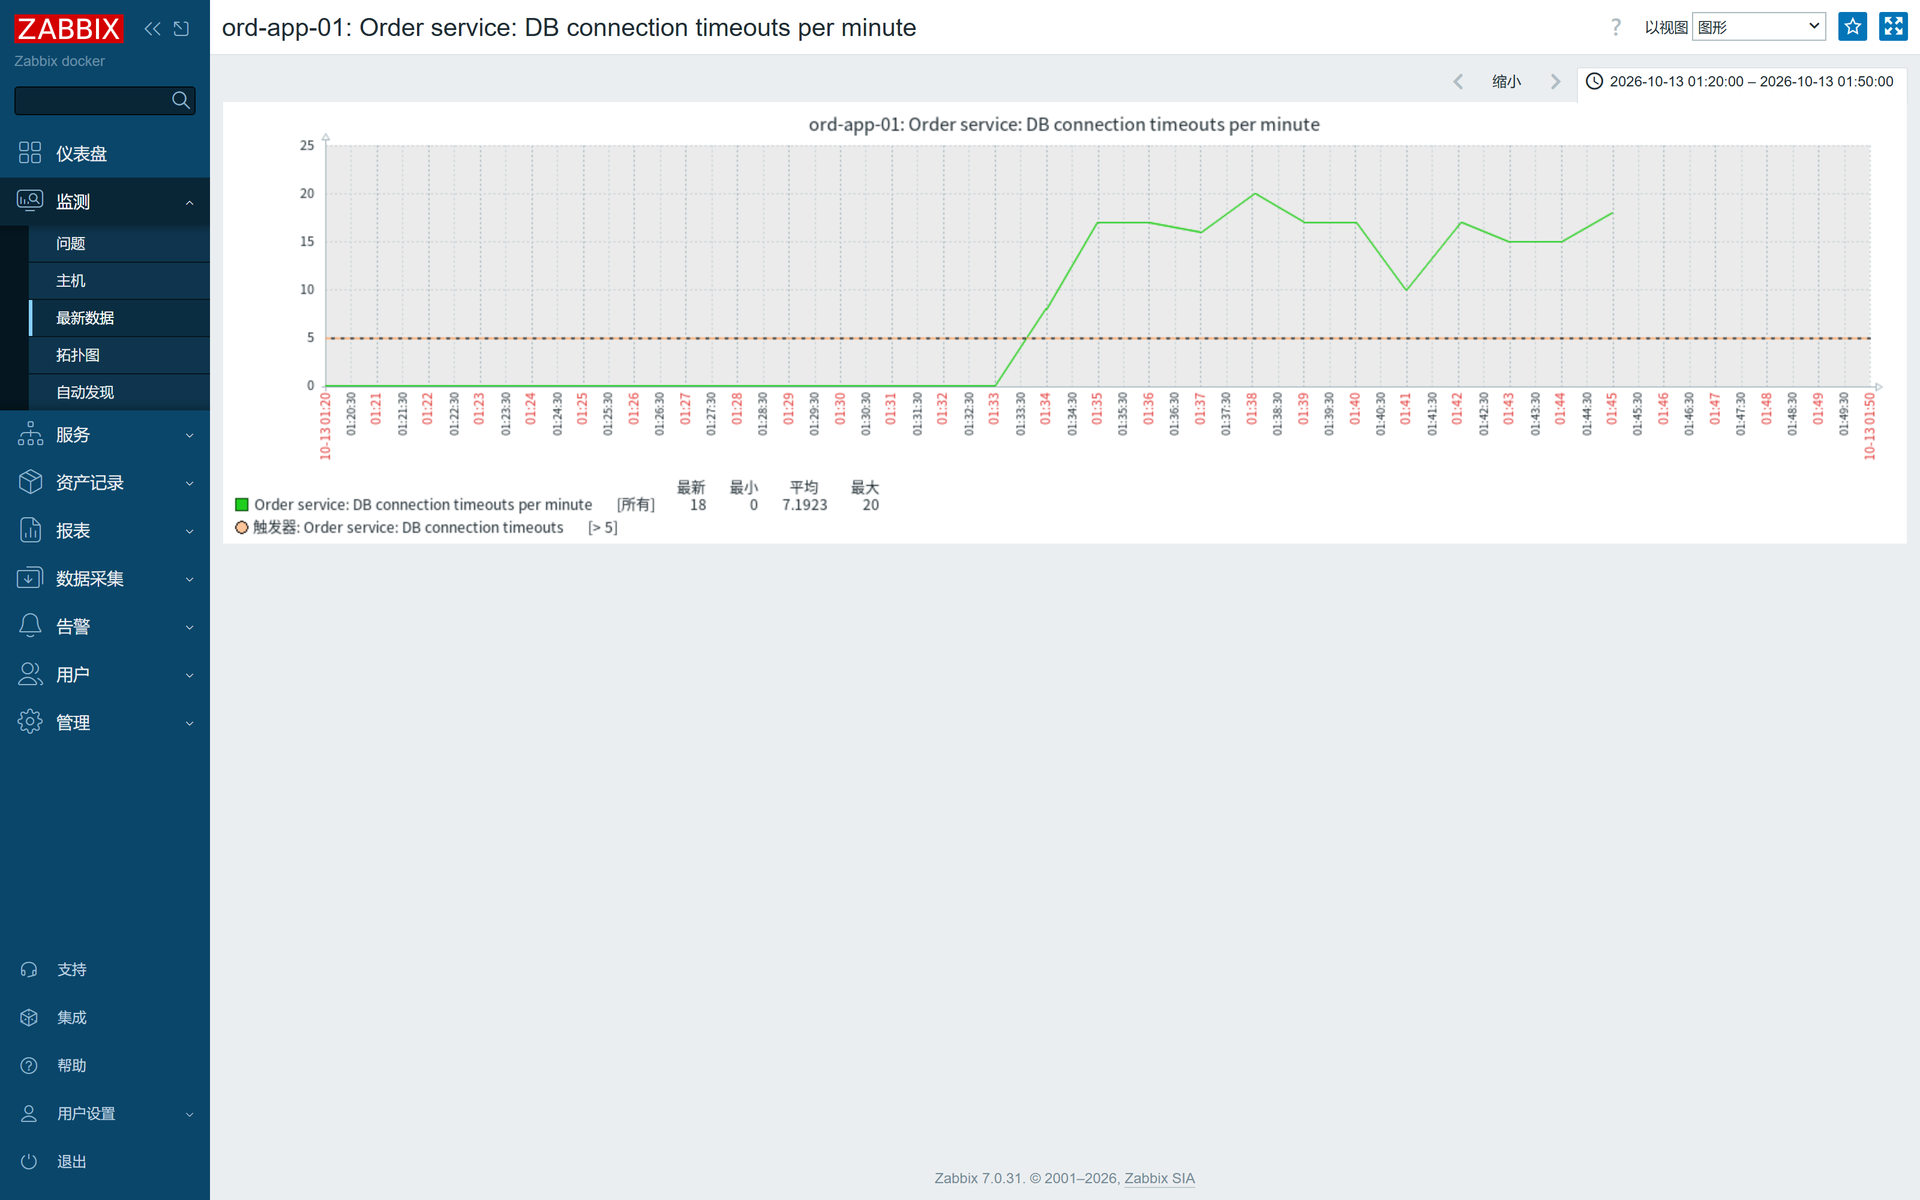Click the 用户设置 person icon

[x=29, y=1114]
